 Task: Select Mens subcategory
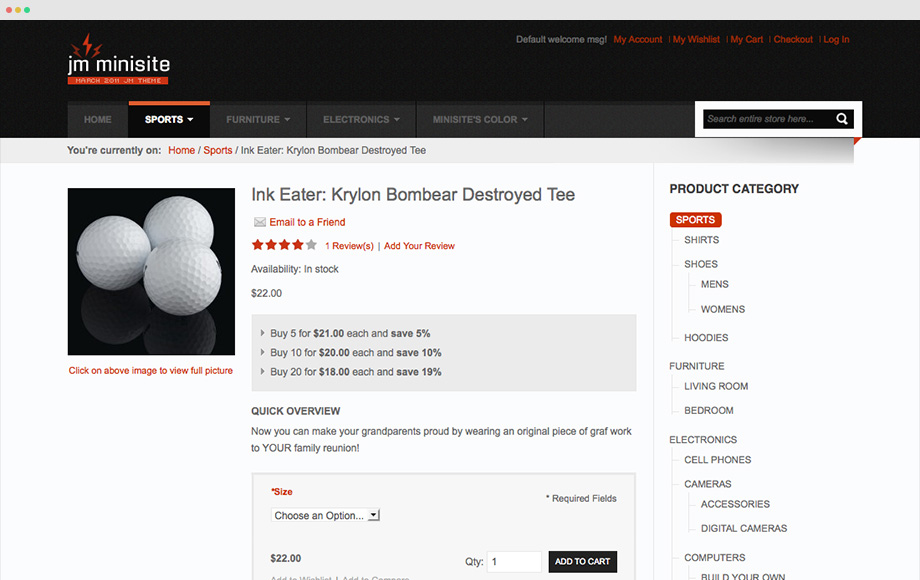point(715,284)
